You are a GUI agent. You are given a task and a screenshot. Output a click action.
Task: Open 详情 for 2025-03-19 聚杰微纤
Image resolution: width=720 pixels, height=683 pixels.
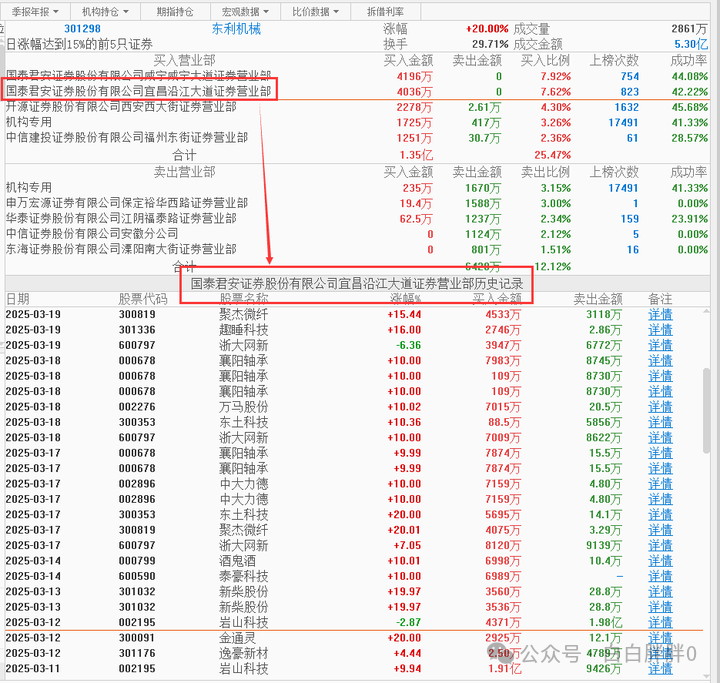(x=660, y=315)
